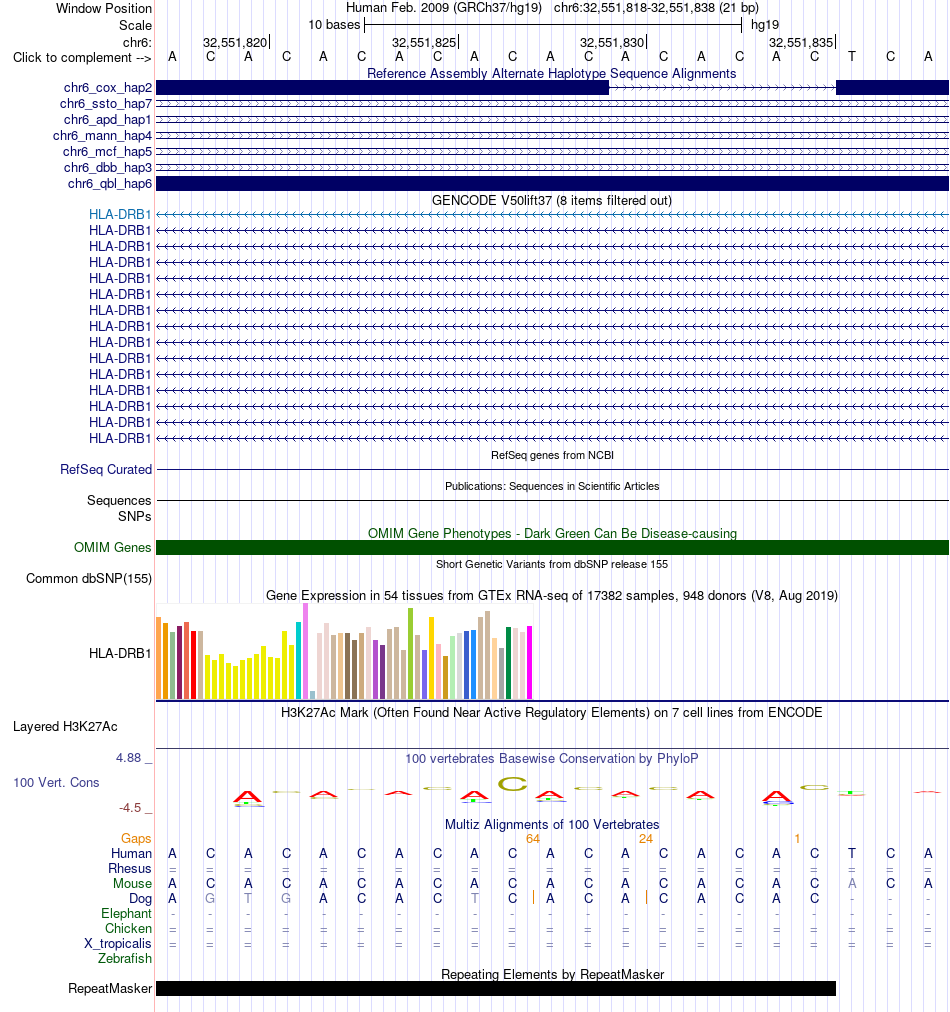
Task: Click the GTEx HLA-DRB1 expression bar chart
Action: [x=344, y=652]
